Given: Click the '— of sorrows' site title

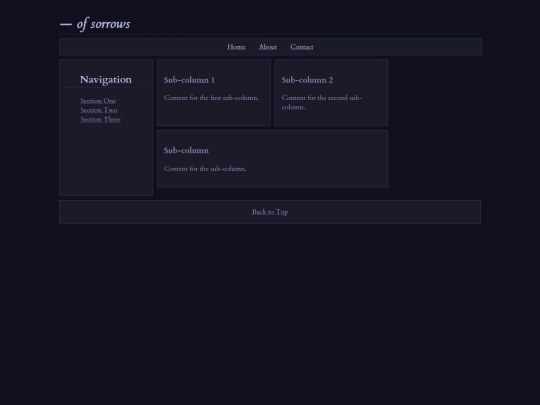Looking at the screenshot, I should tap(95, 24).
